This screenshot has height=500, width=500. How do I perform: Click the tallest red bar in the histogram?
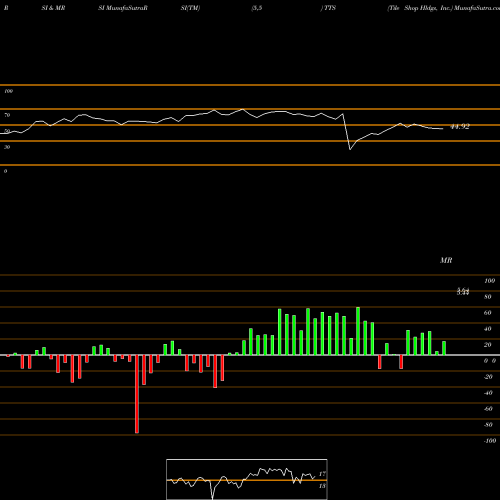[x=137, y=394]
